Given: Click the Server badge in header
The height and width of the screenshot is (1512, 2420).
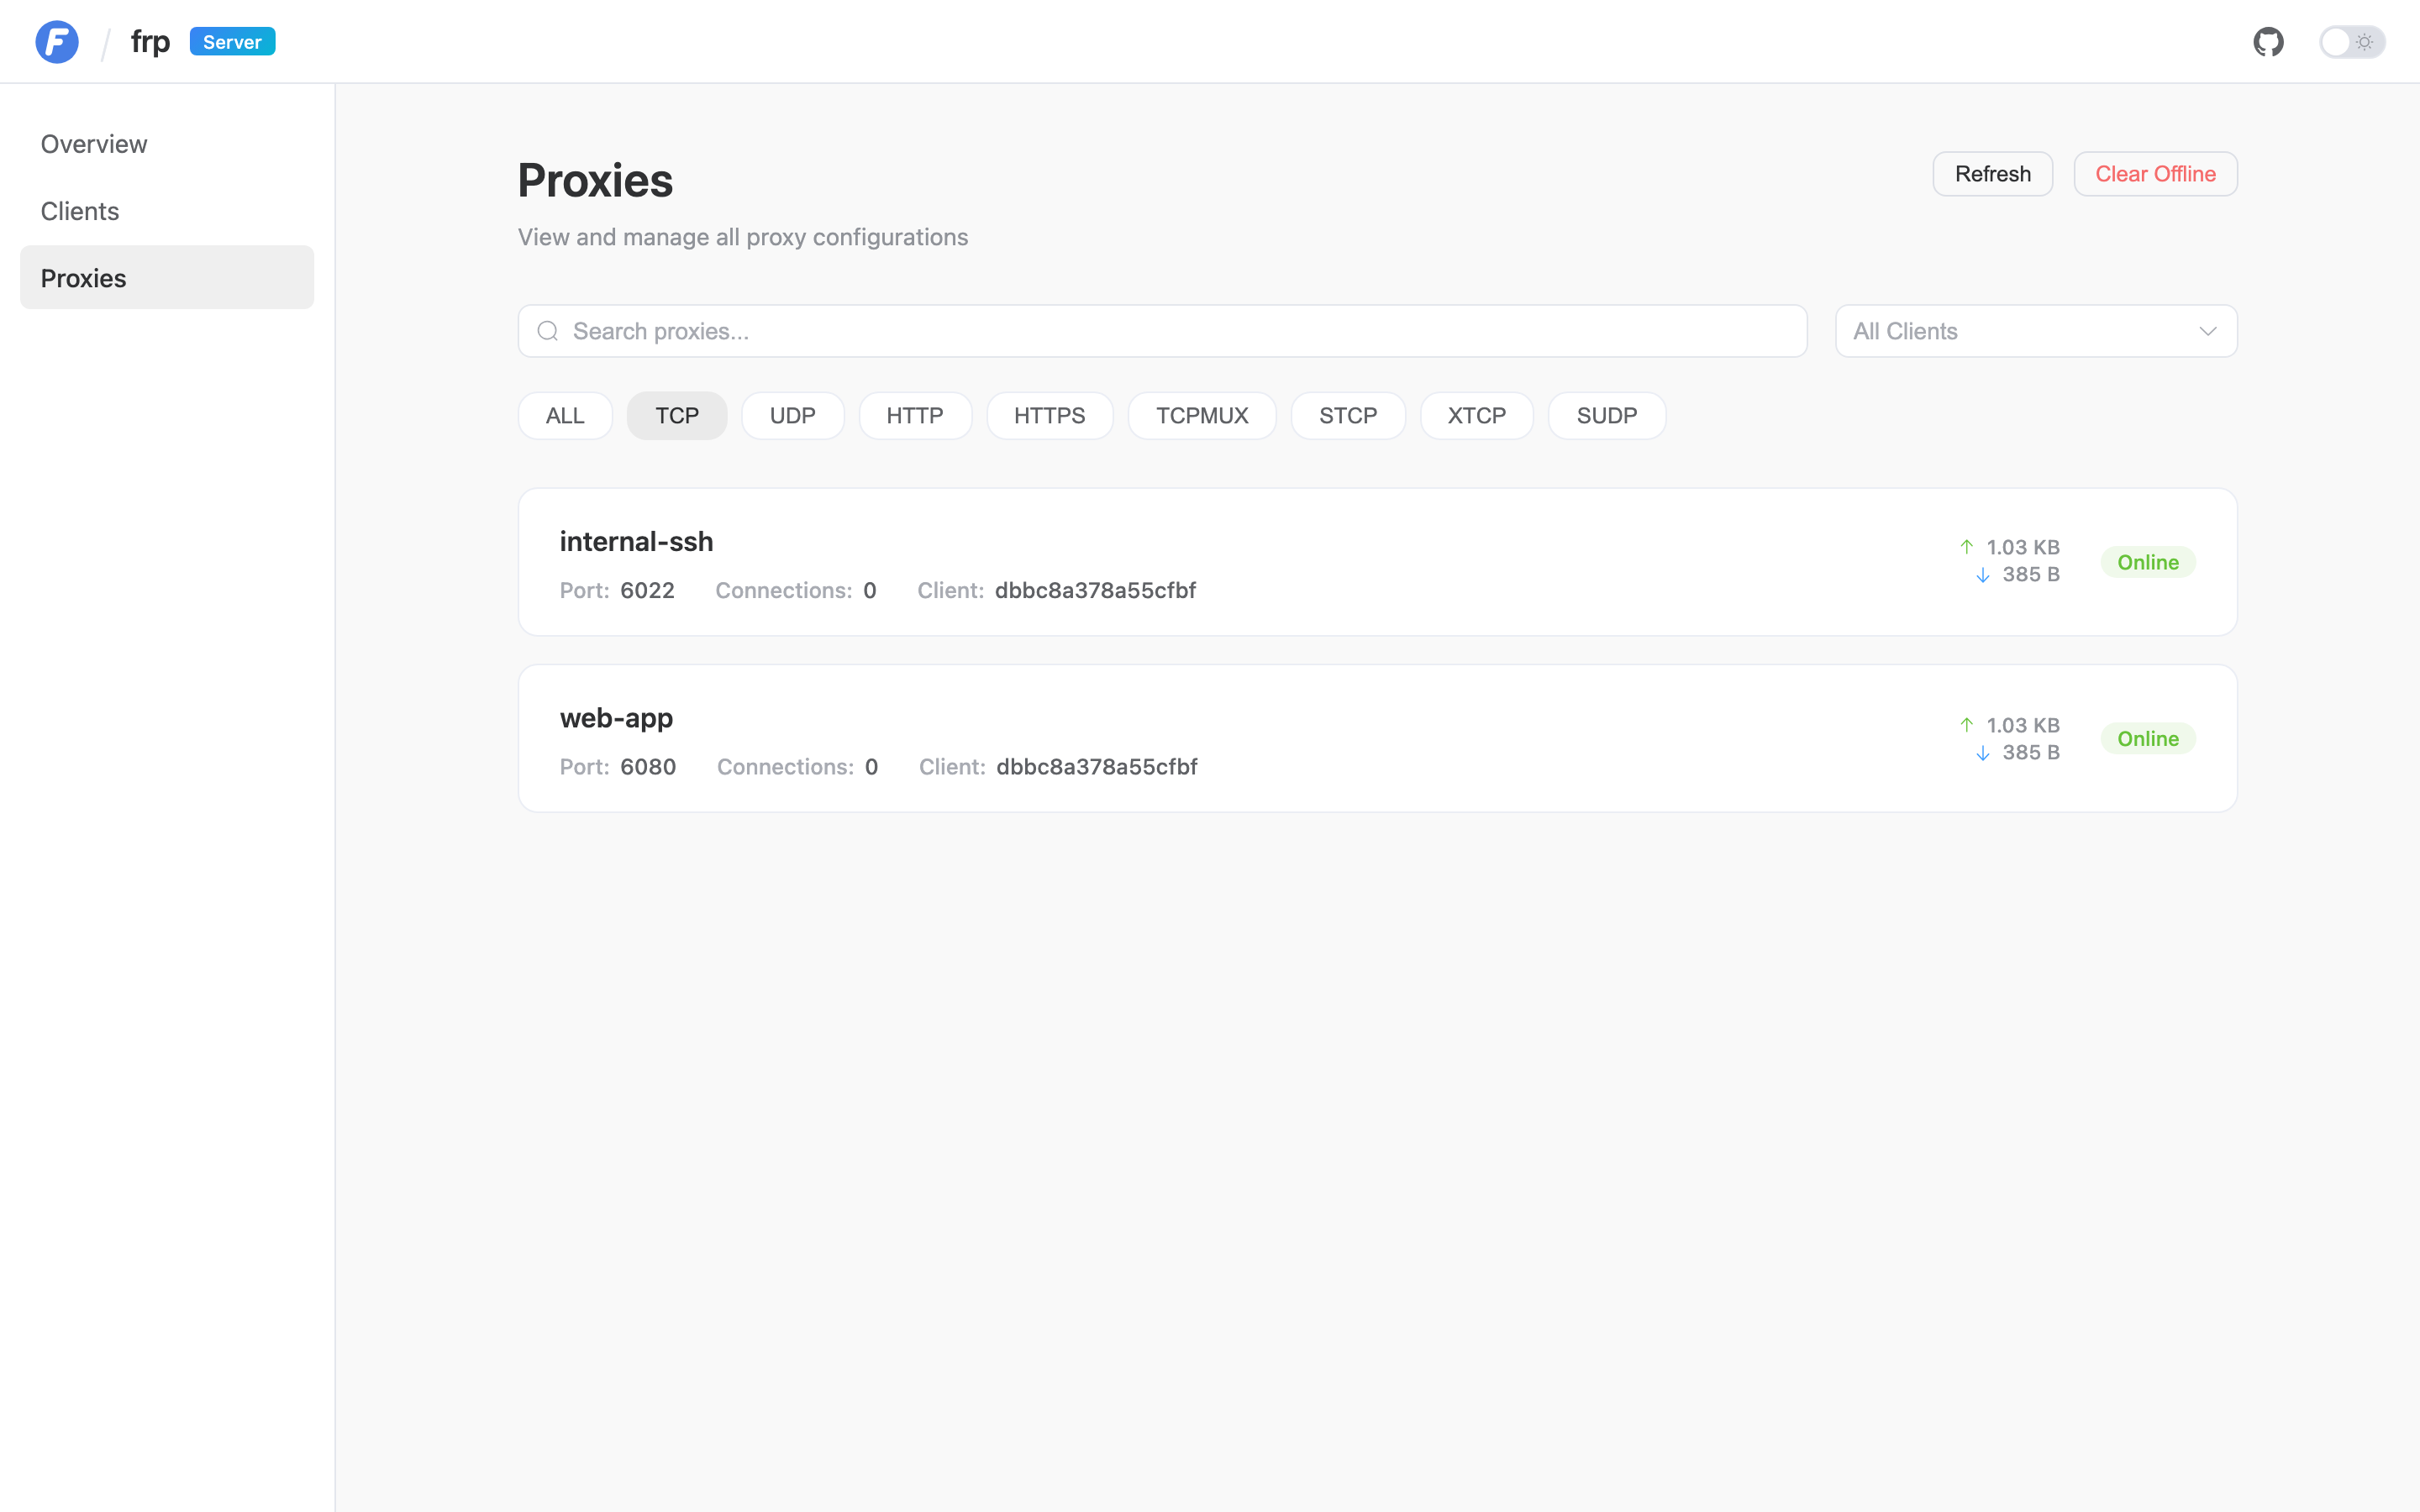Looking at the screenshot, I should (232, 42).
